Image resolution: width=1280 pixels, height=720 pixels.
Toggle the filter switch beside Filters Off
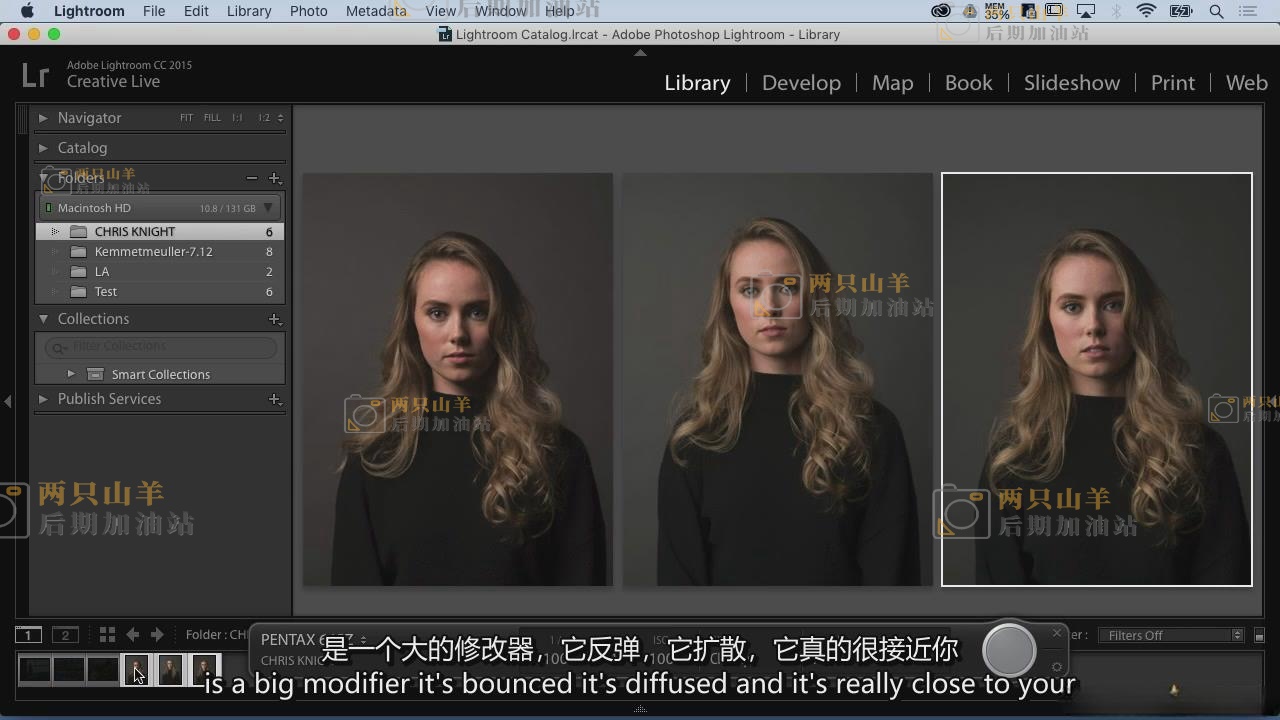click(x=1259, y=635)
